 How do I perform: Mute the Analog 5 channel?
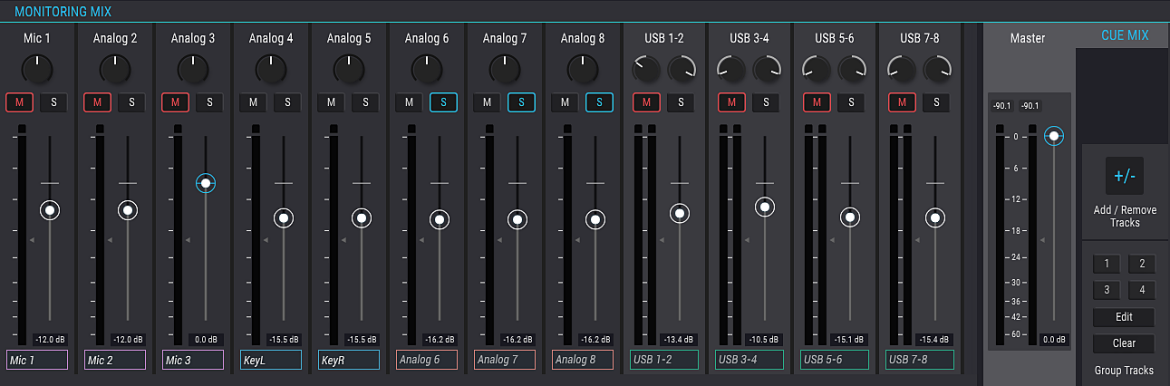pyautogui.click(x=331, y=102)
